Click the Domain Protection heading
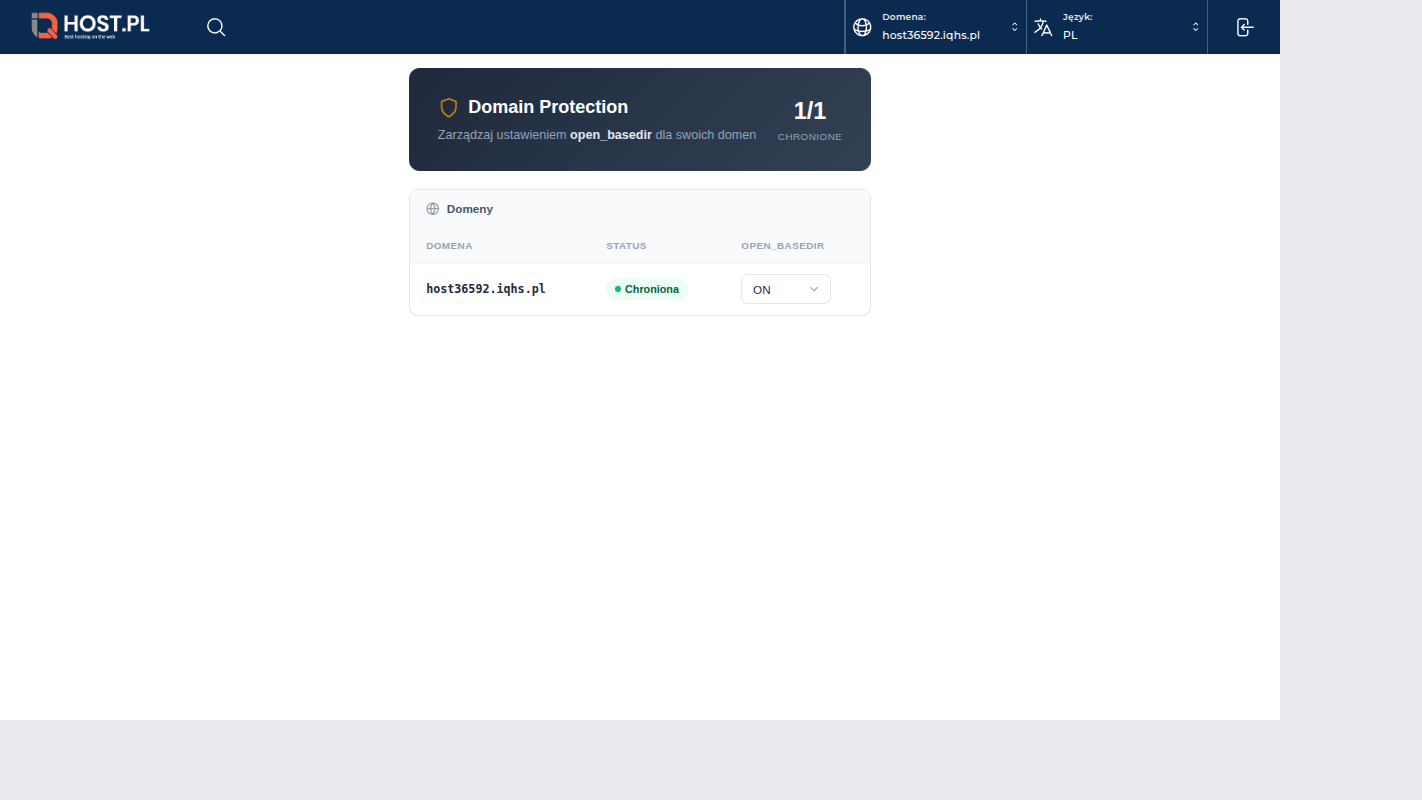The height and width of the screenshot is (800, 1422). [x=548, y=107]
